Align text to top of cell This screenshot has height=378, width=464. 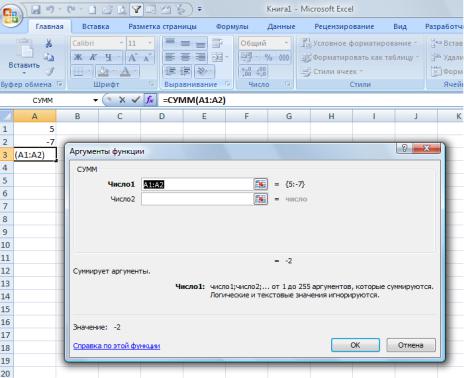click(170, 43)
